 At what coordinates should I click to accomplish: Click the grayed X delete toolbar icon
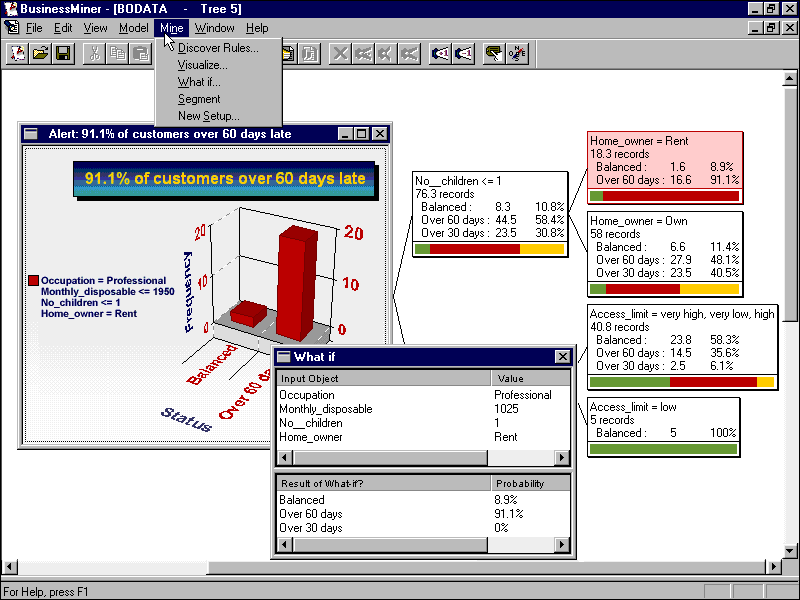click(x=340, y=54)
